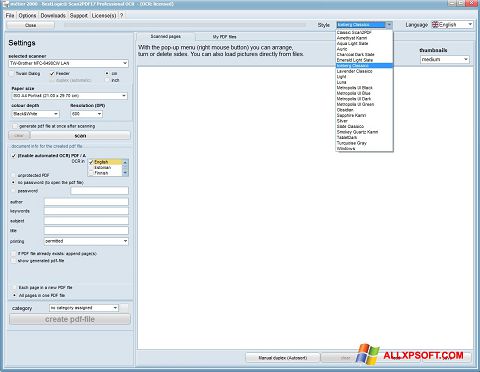The width and height of the screenshot is (480, 372).
Task: Open the Downloads menu
Action: [53, 16]
